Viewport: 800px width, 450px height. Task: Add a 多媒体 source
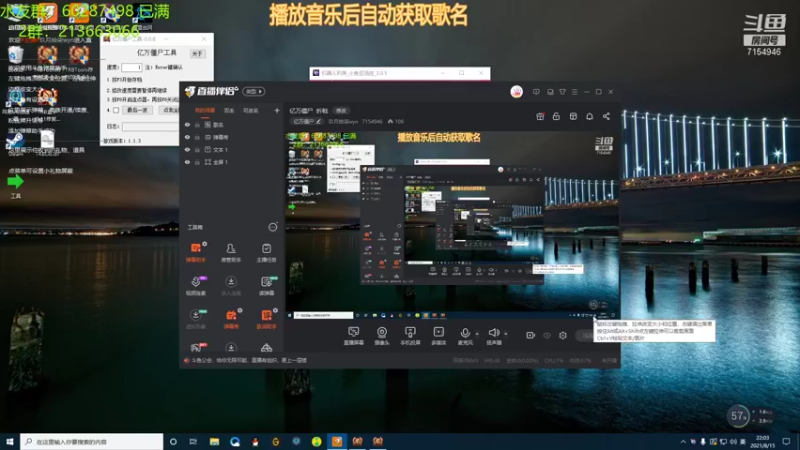438,336
